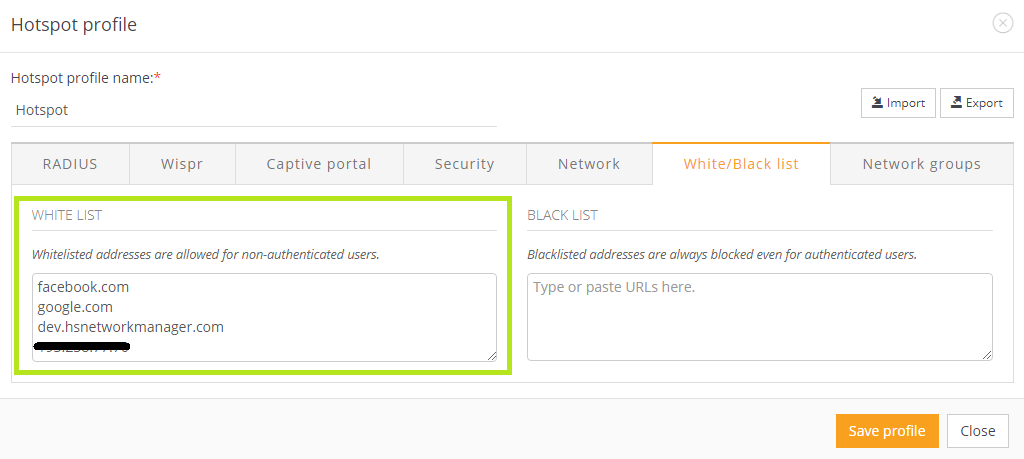Go to the Captive portal tab

tap(319, 164)
